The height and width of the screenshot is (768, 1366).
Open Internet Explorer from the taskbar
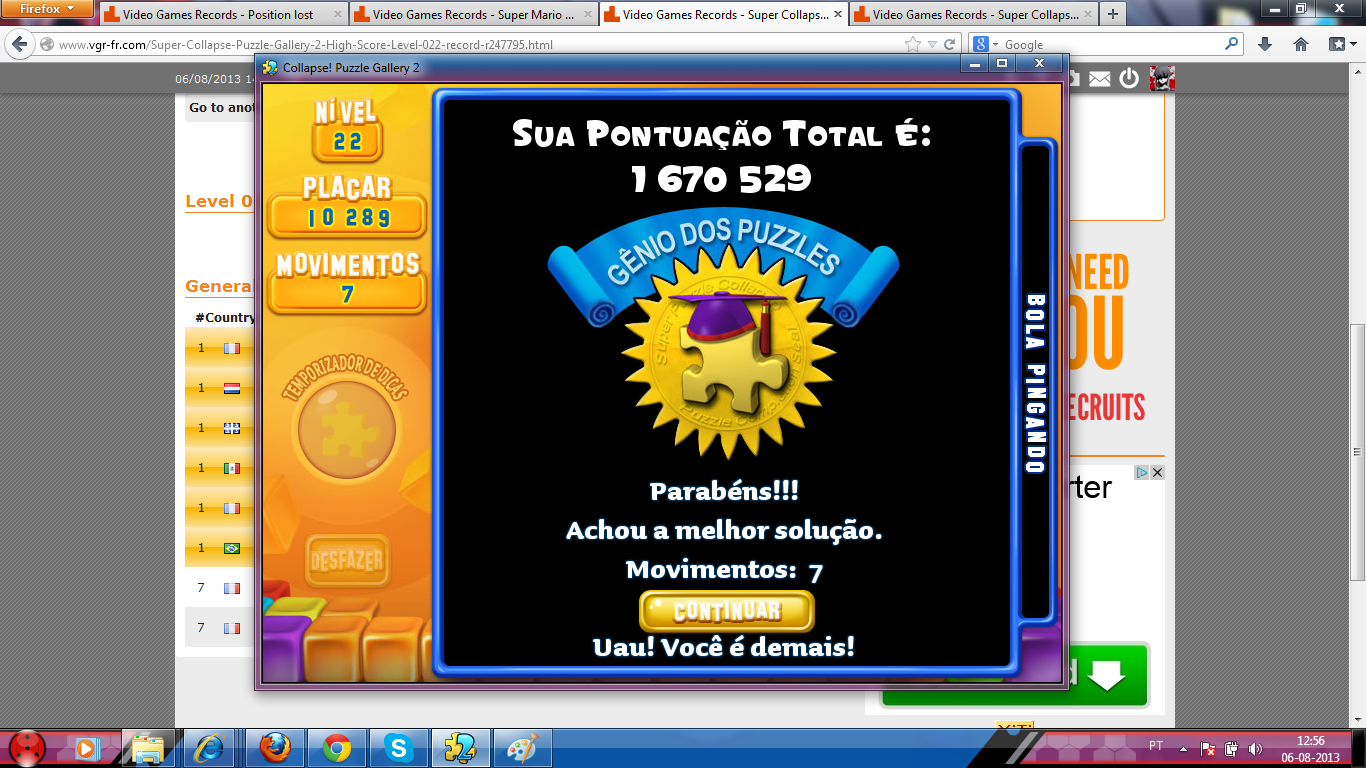pos(211,748)
